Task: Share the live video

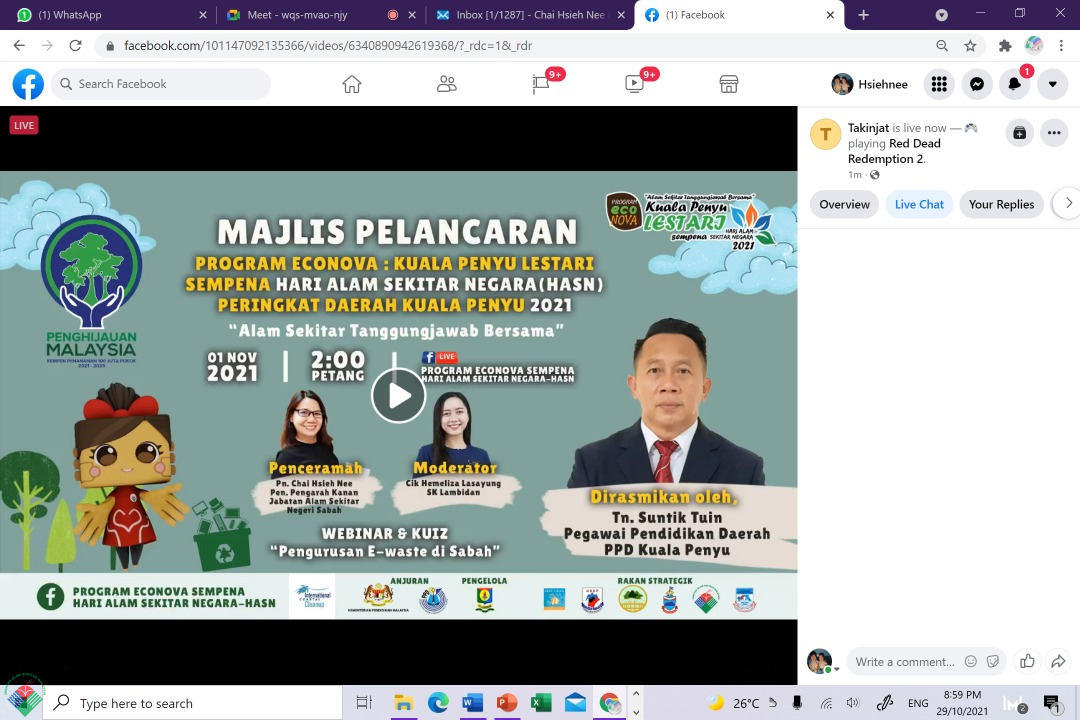Action: 1058,661
